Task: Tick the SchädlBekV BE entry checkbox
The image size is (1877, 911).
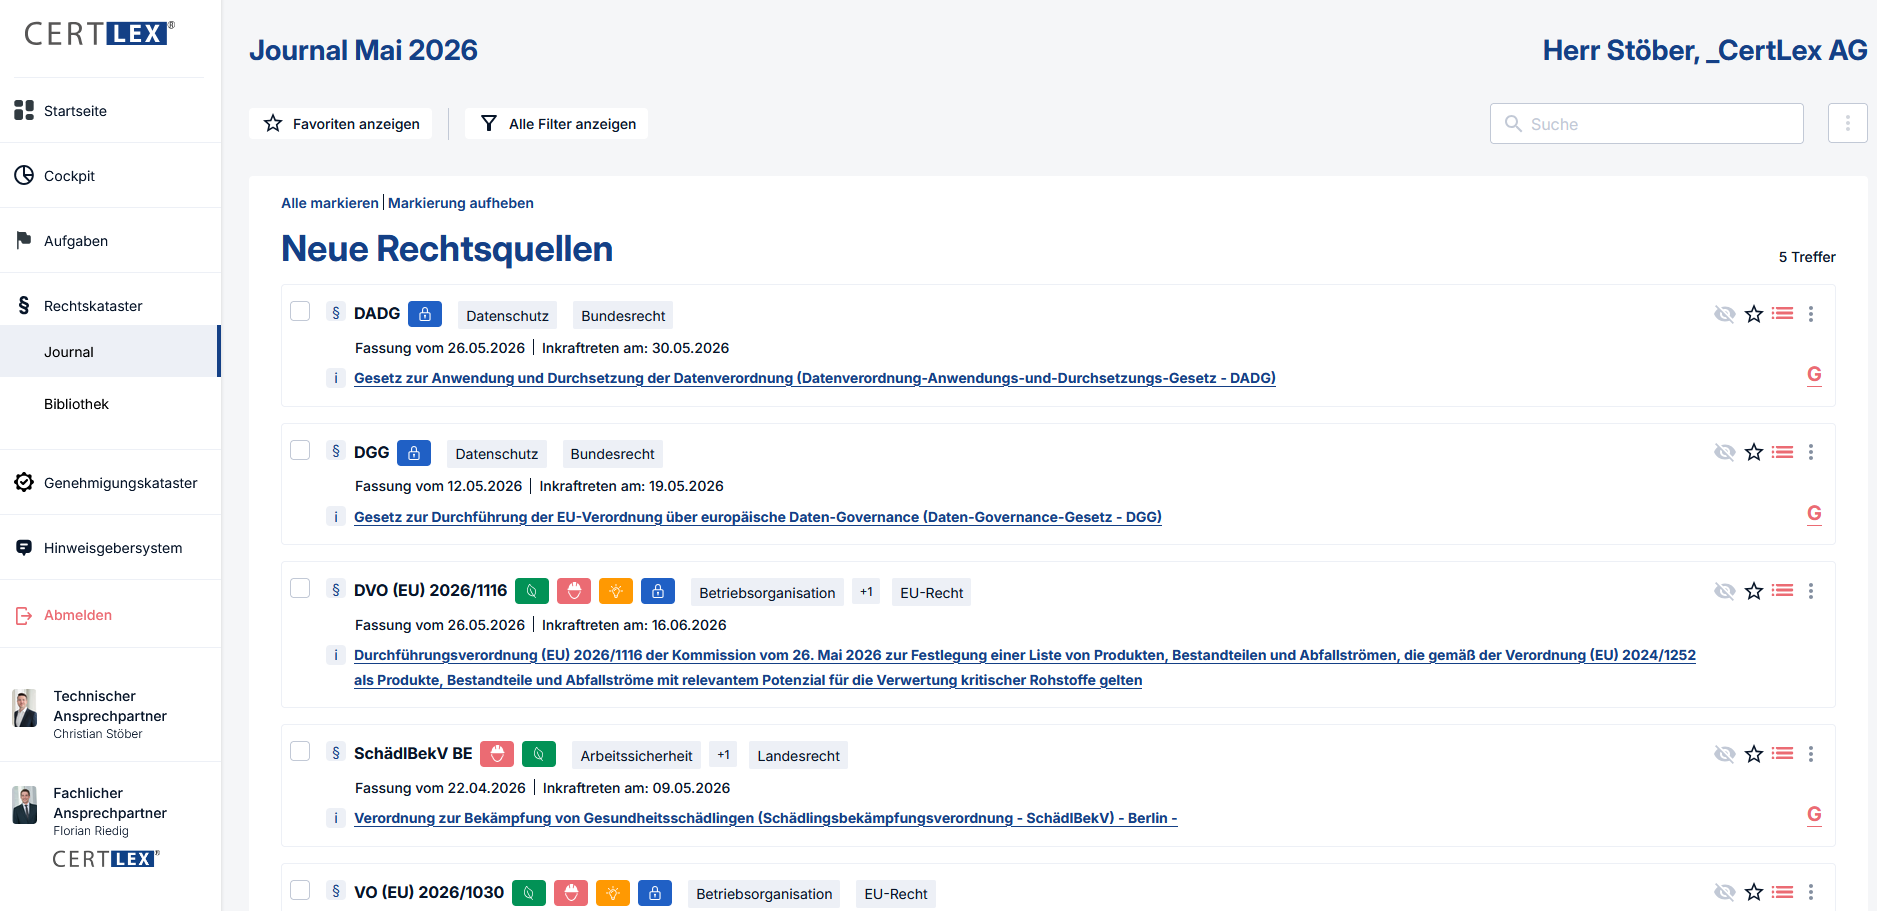Action: 300,751
